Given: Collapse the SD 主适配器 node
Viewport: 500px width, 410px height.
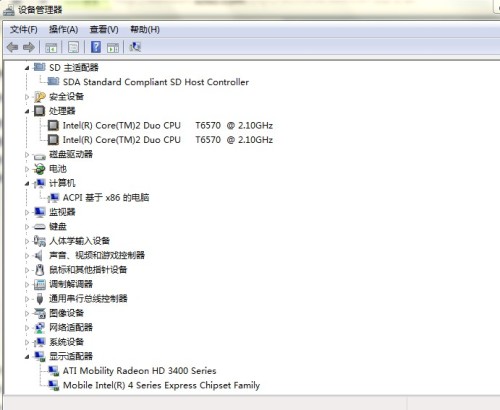Looking at the screenshot, I should tap(27, 68).
